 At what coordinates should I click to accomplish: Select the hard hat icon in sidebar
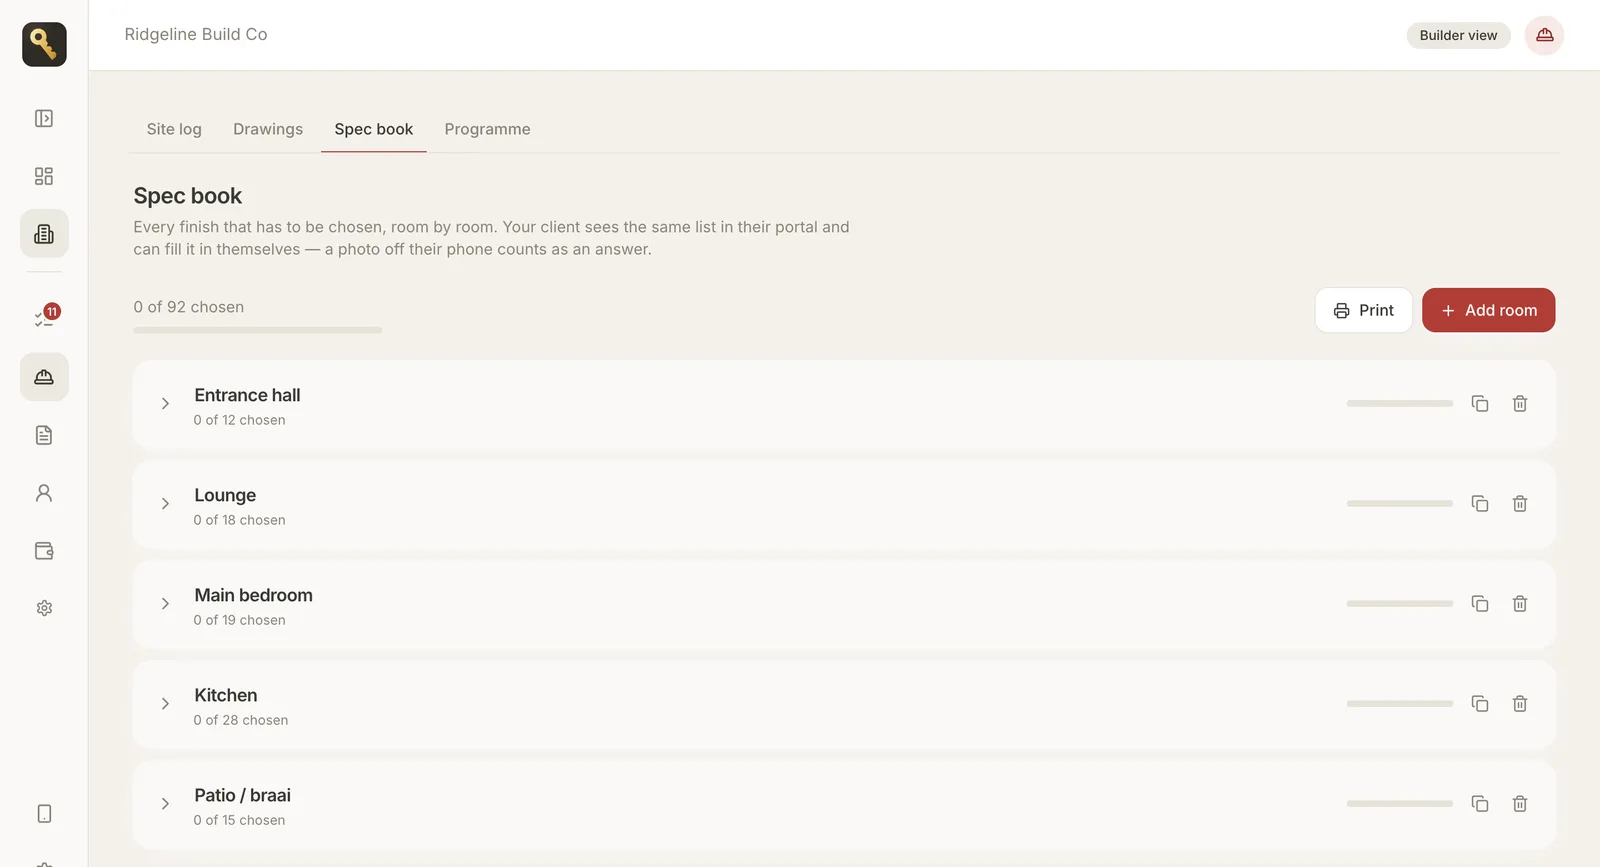click(44, 377)
